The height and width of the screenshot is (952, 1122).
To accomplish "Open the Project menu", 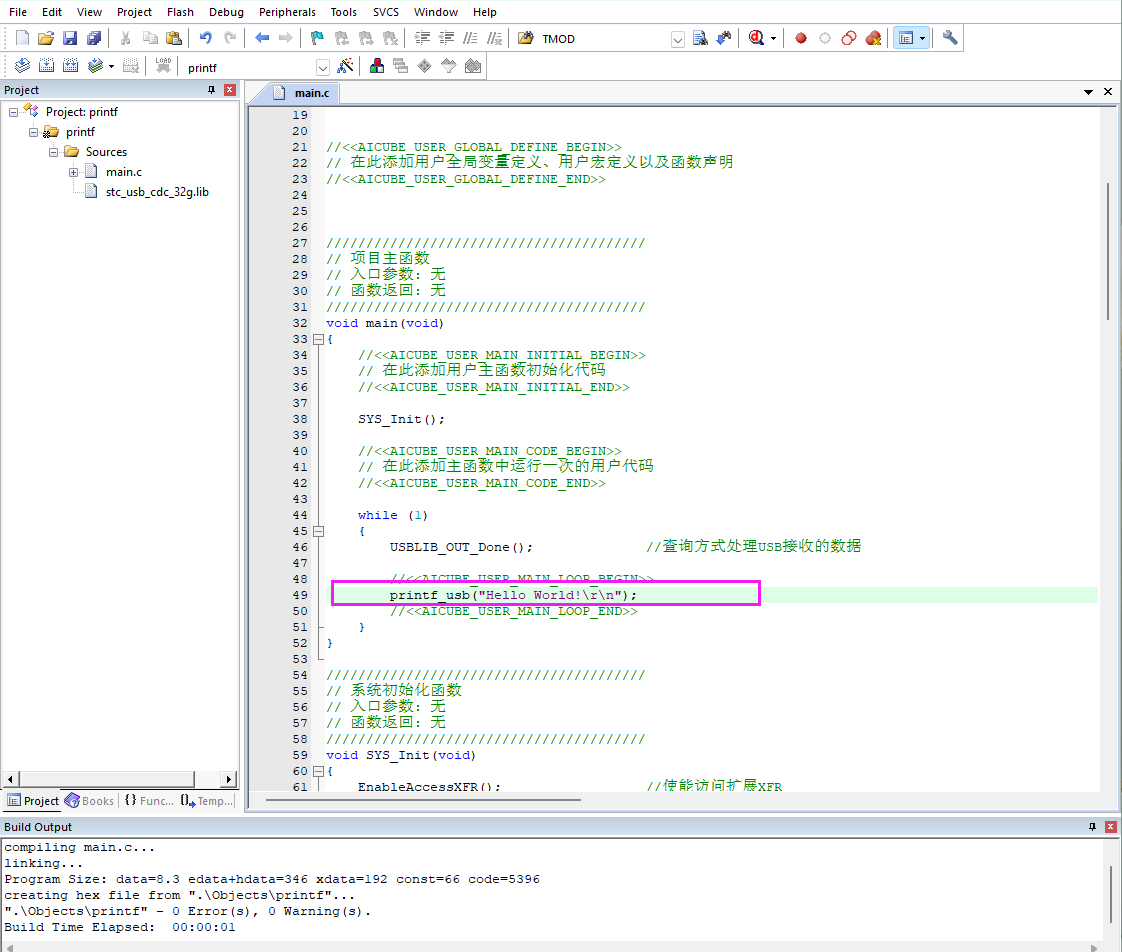I will pyautogui.click(x=135, y=12).
